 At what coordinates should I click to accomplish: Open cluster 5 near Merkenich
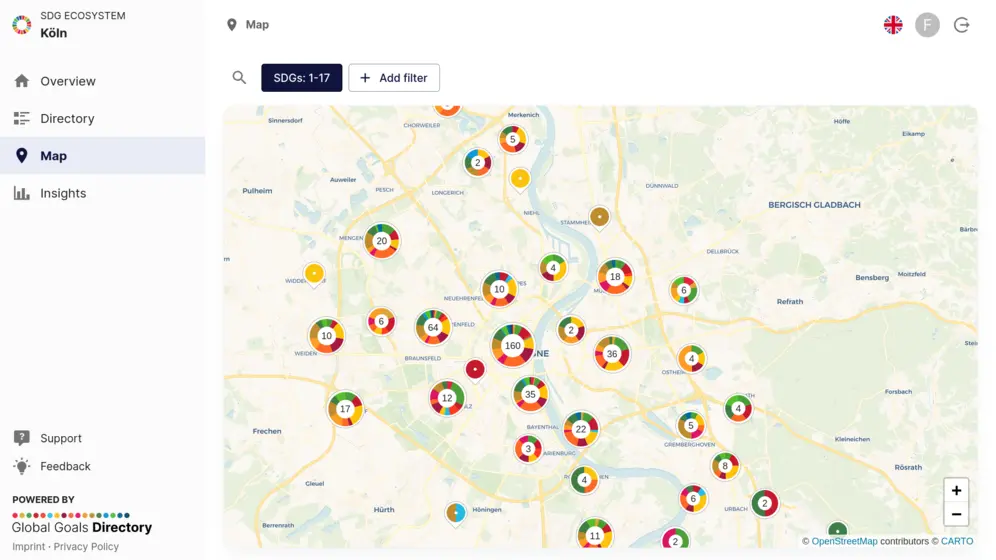[513, 140]
